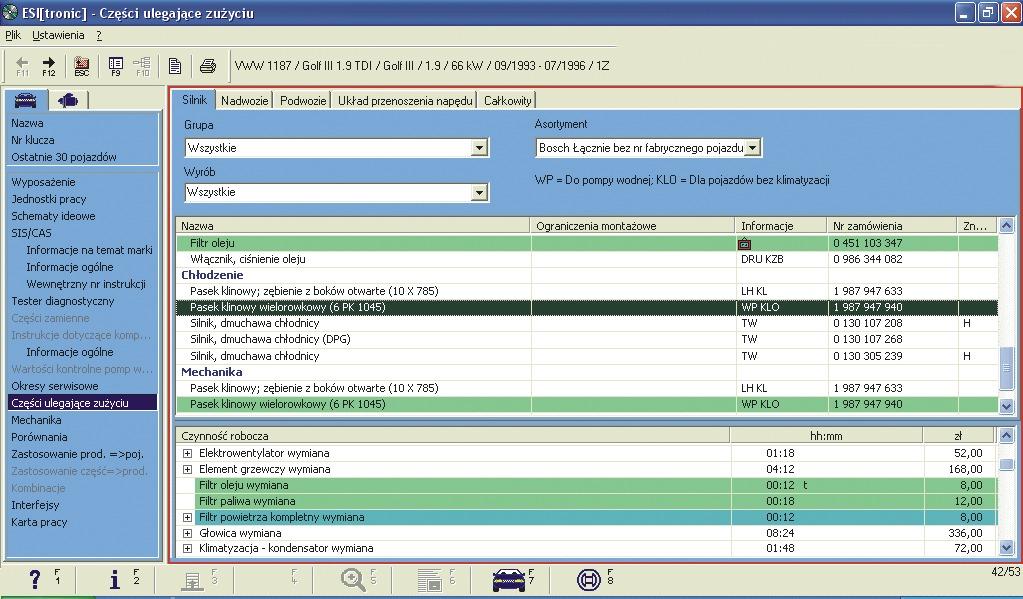Open help with F1 question mark icon
This screenshot has height=599, width=1023.
[35, 578]
